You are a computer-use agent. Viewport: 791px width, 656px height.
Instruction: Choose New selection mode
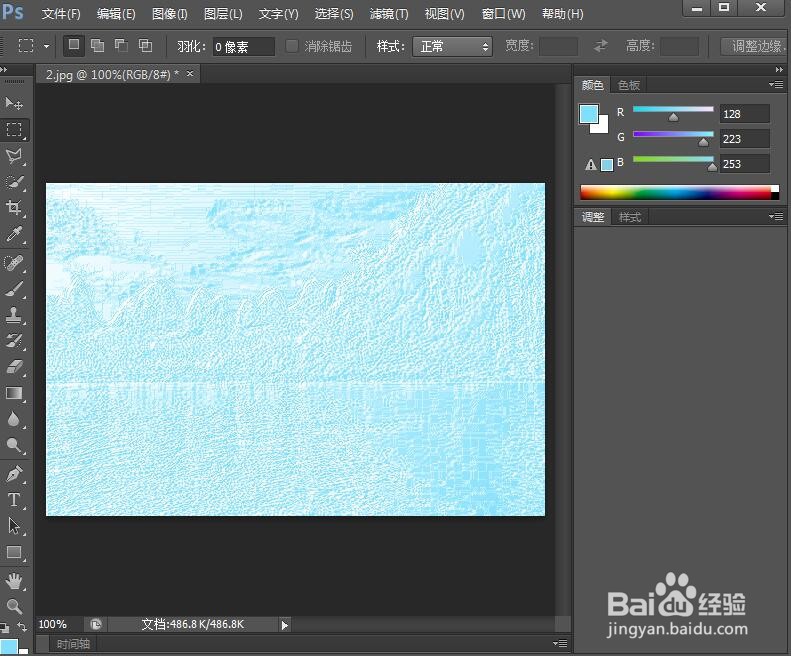point(74,46)
